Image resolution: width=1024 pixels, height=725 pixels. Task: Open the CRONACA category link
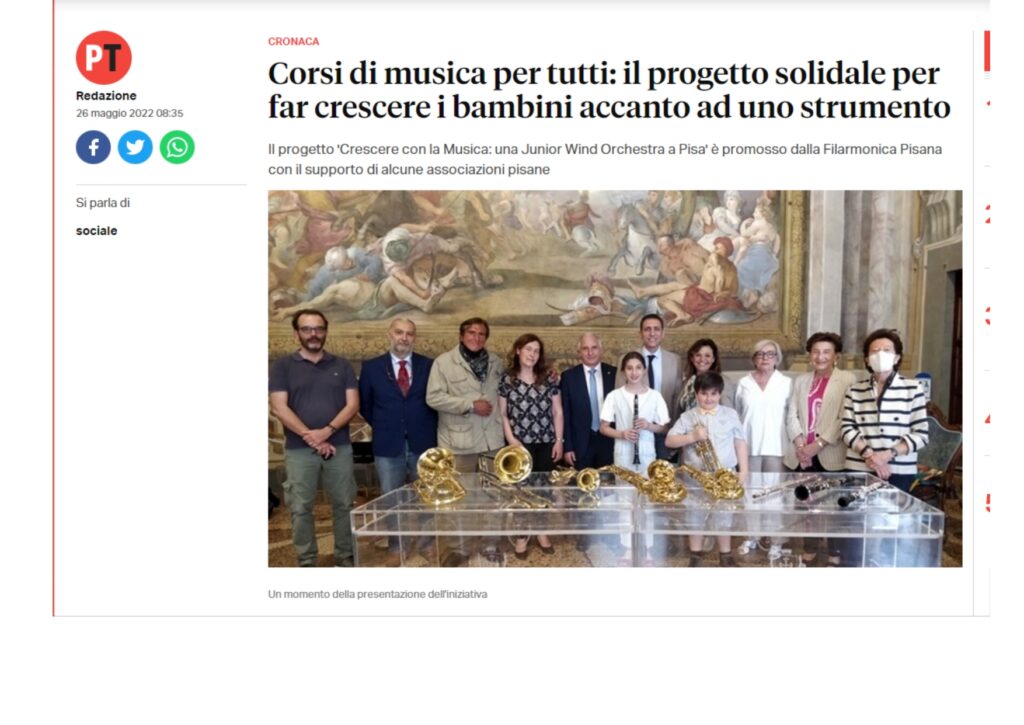pyautogui.click(x=293, y=41)
